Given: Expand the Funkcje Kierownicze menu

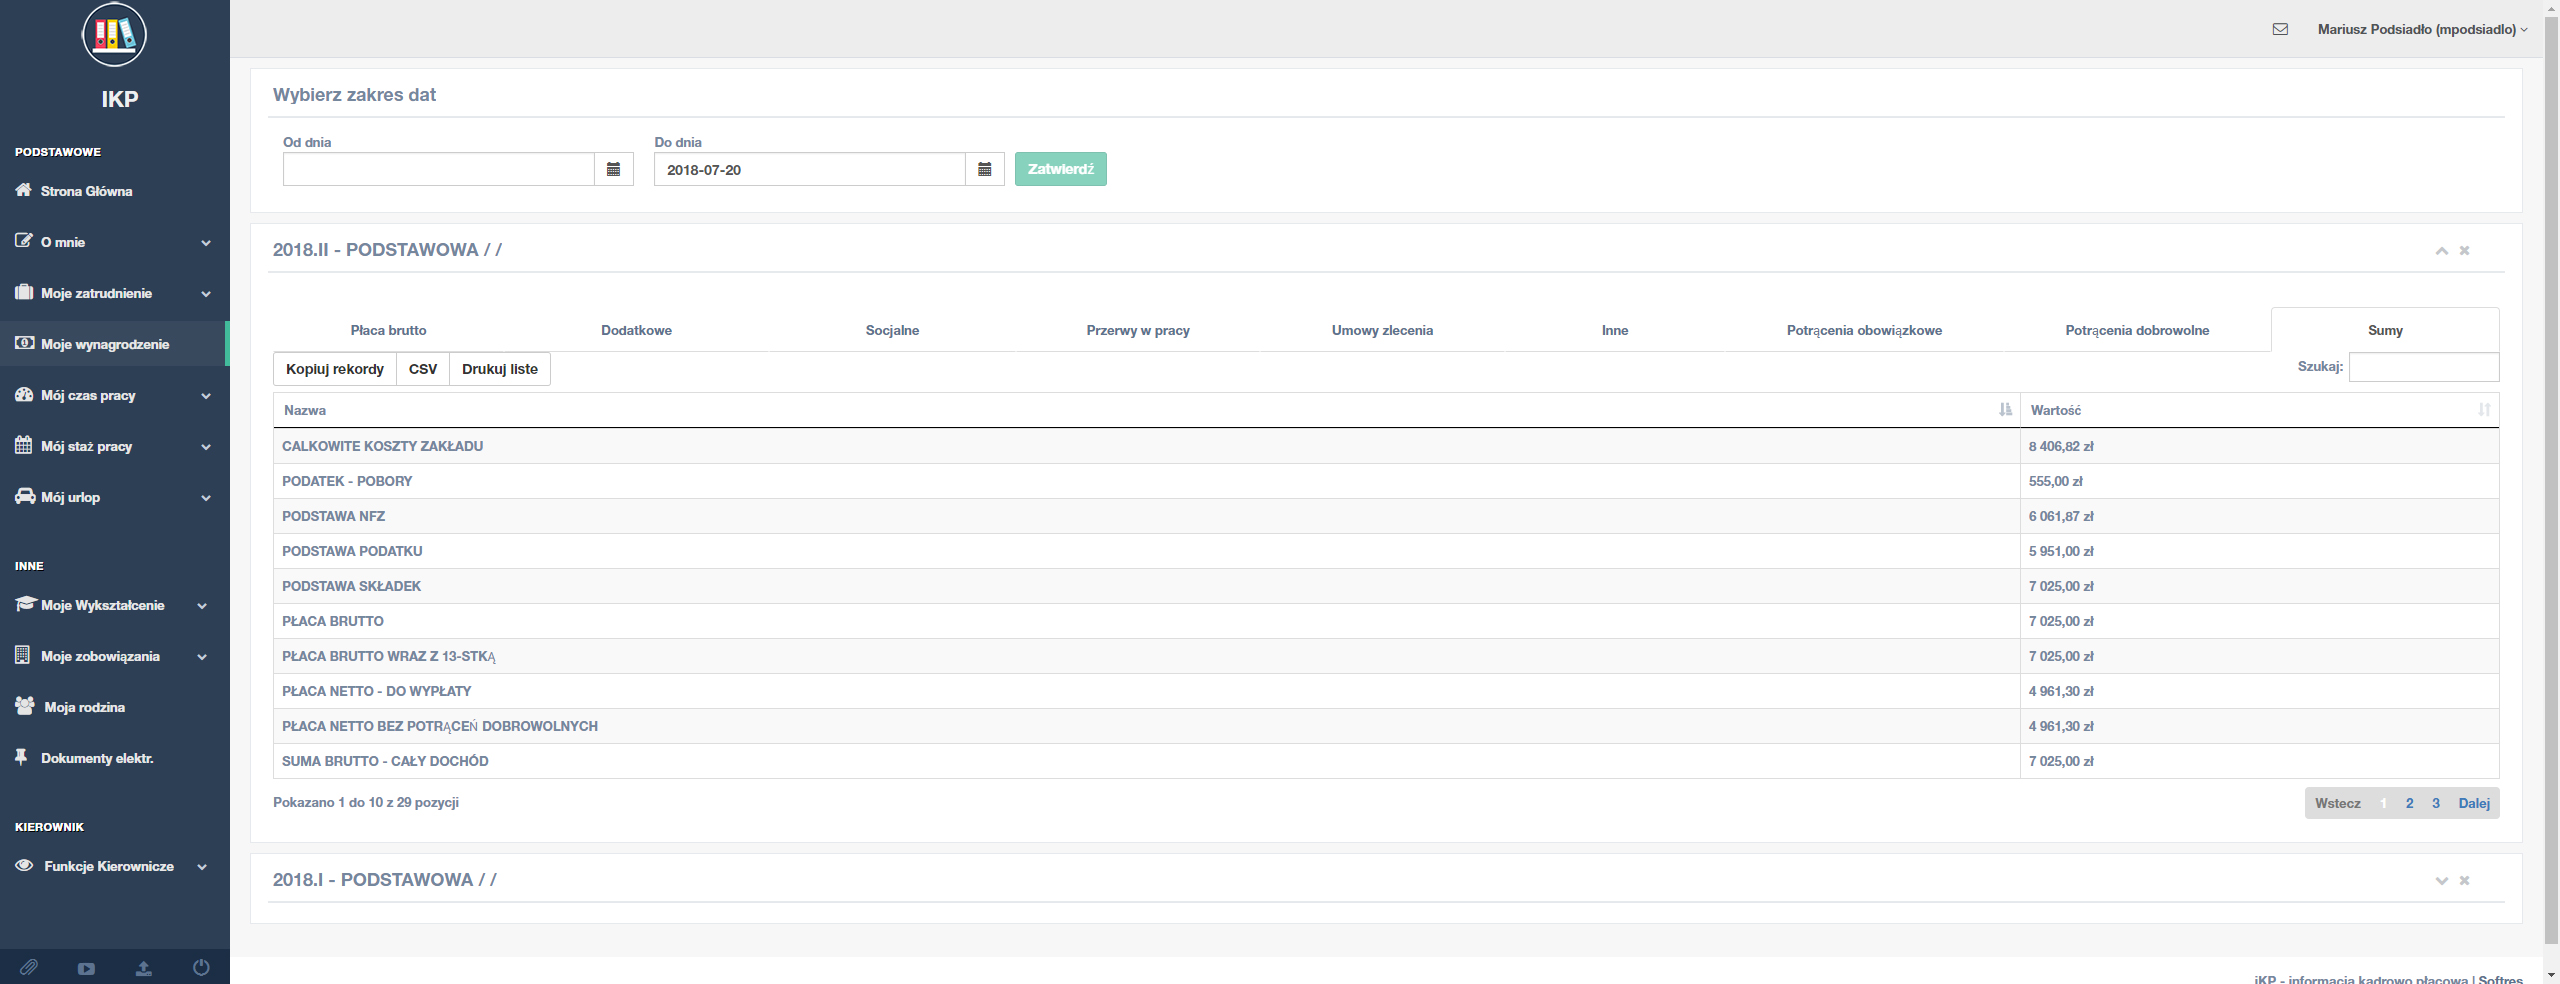Looking at the screenshot, I should pos(115,866).
